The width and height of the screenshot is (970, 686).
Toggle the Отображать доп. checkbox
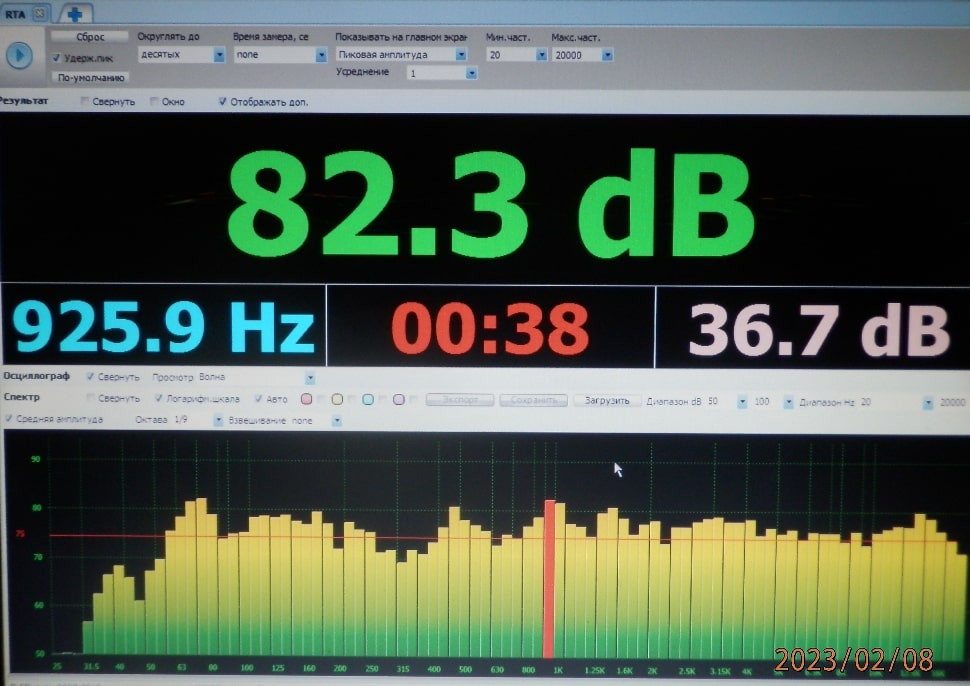[x=222, y=101]
